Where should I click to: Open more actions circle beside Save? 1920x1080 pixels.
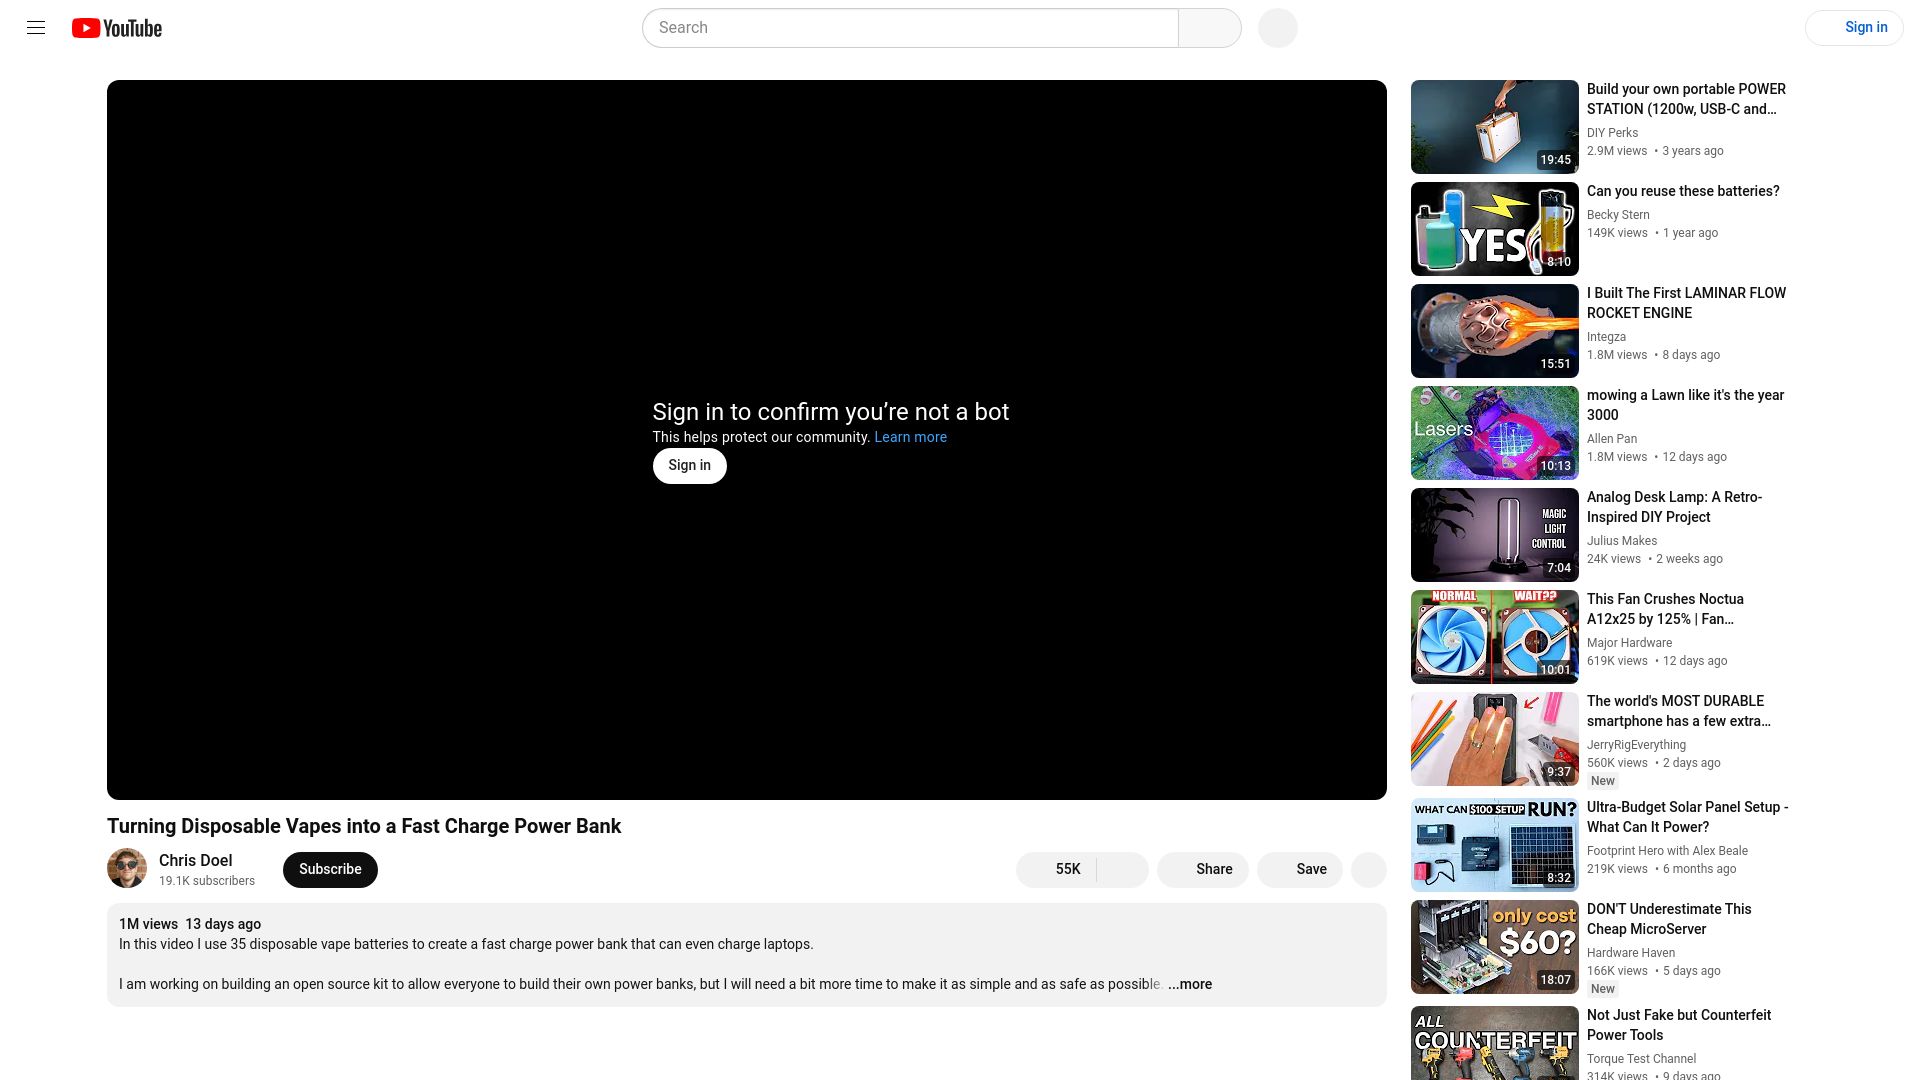pyautogui.click(x=1369, y=869)
